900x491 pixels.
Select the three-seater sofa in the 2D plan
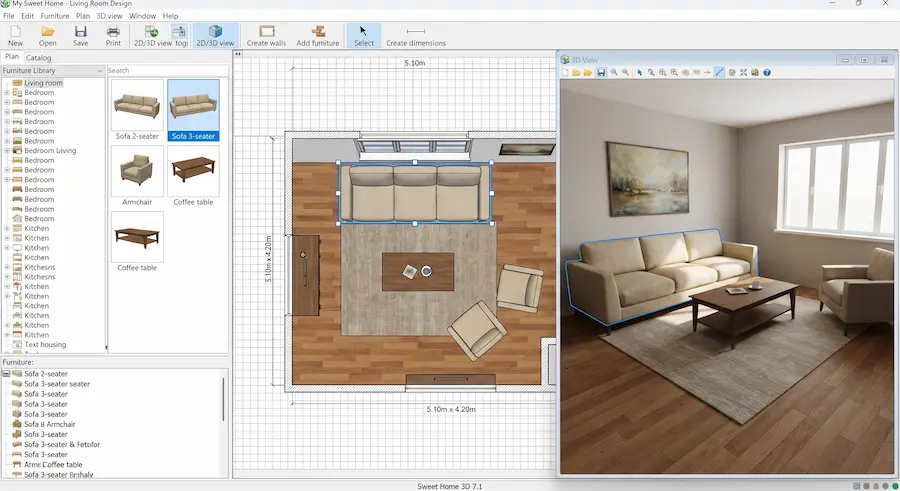click(x=415, y=193)
